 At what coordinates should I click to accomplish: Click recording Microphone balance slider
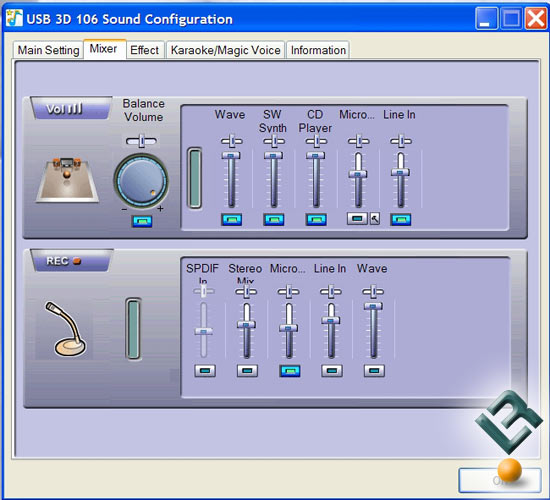tap(289, 291)
